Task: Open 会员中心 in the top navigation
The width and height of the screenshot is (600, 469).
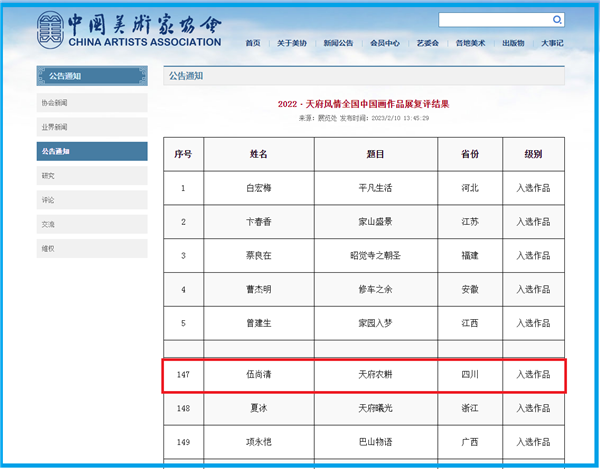Action: point(385,43)
